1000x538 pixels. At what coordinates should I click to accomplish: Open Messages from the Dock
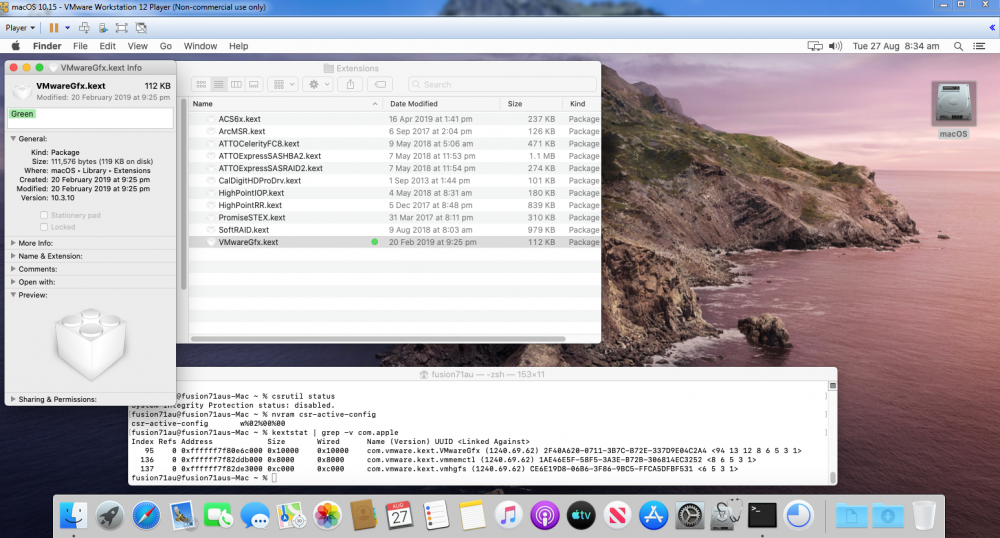click(254, 515)
